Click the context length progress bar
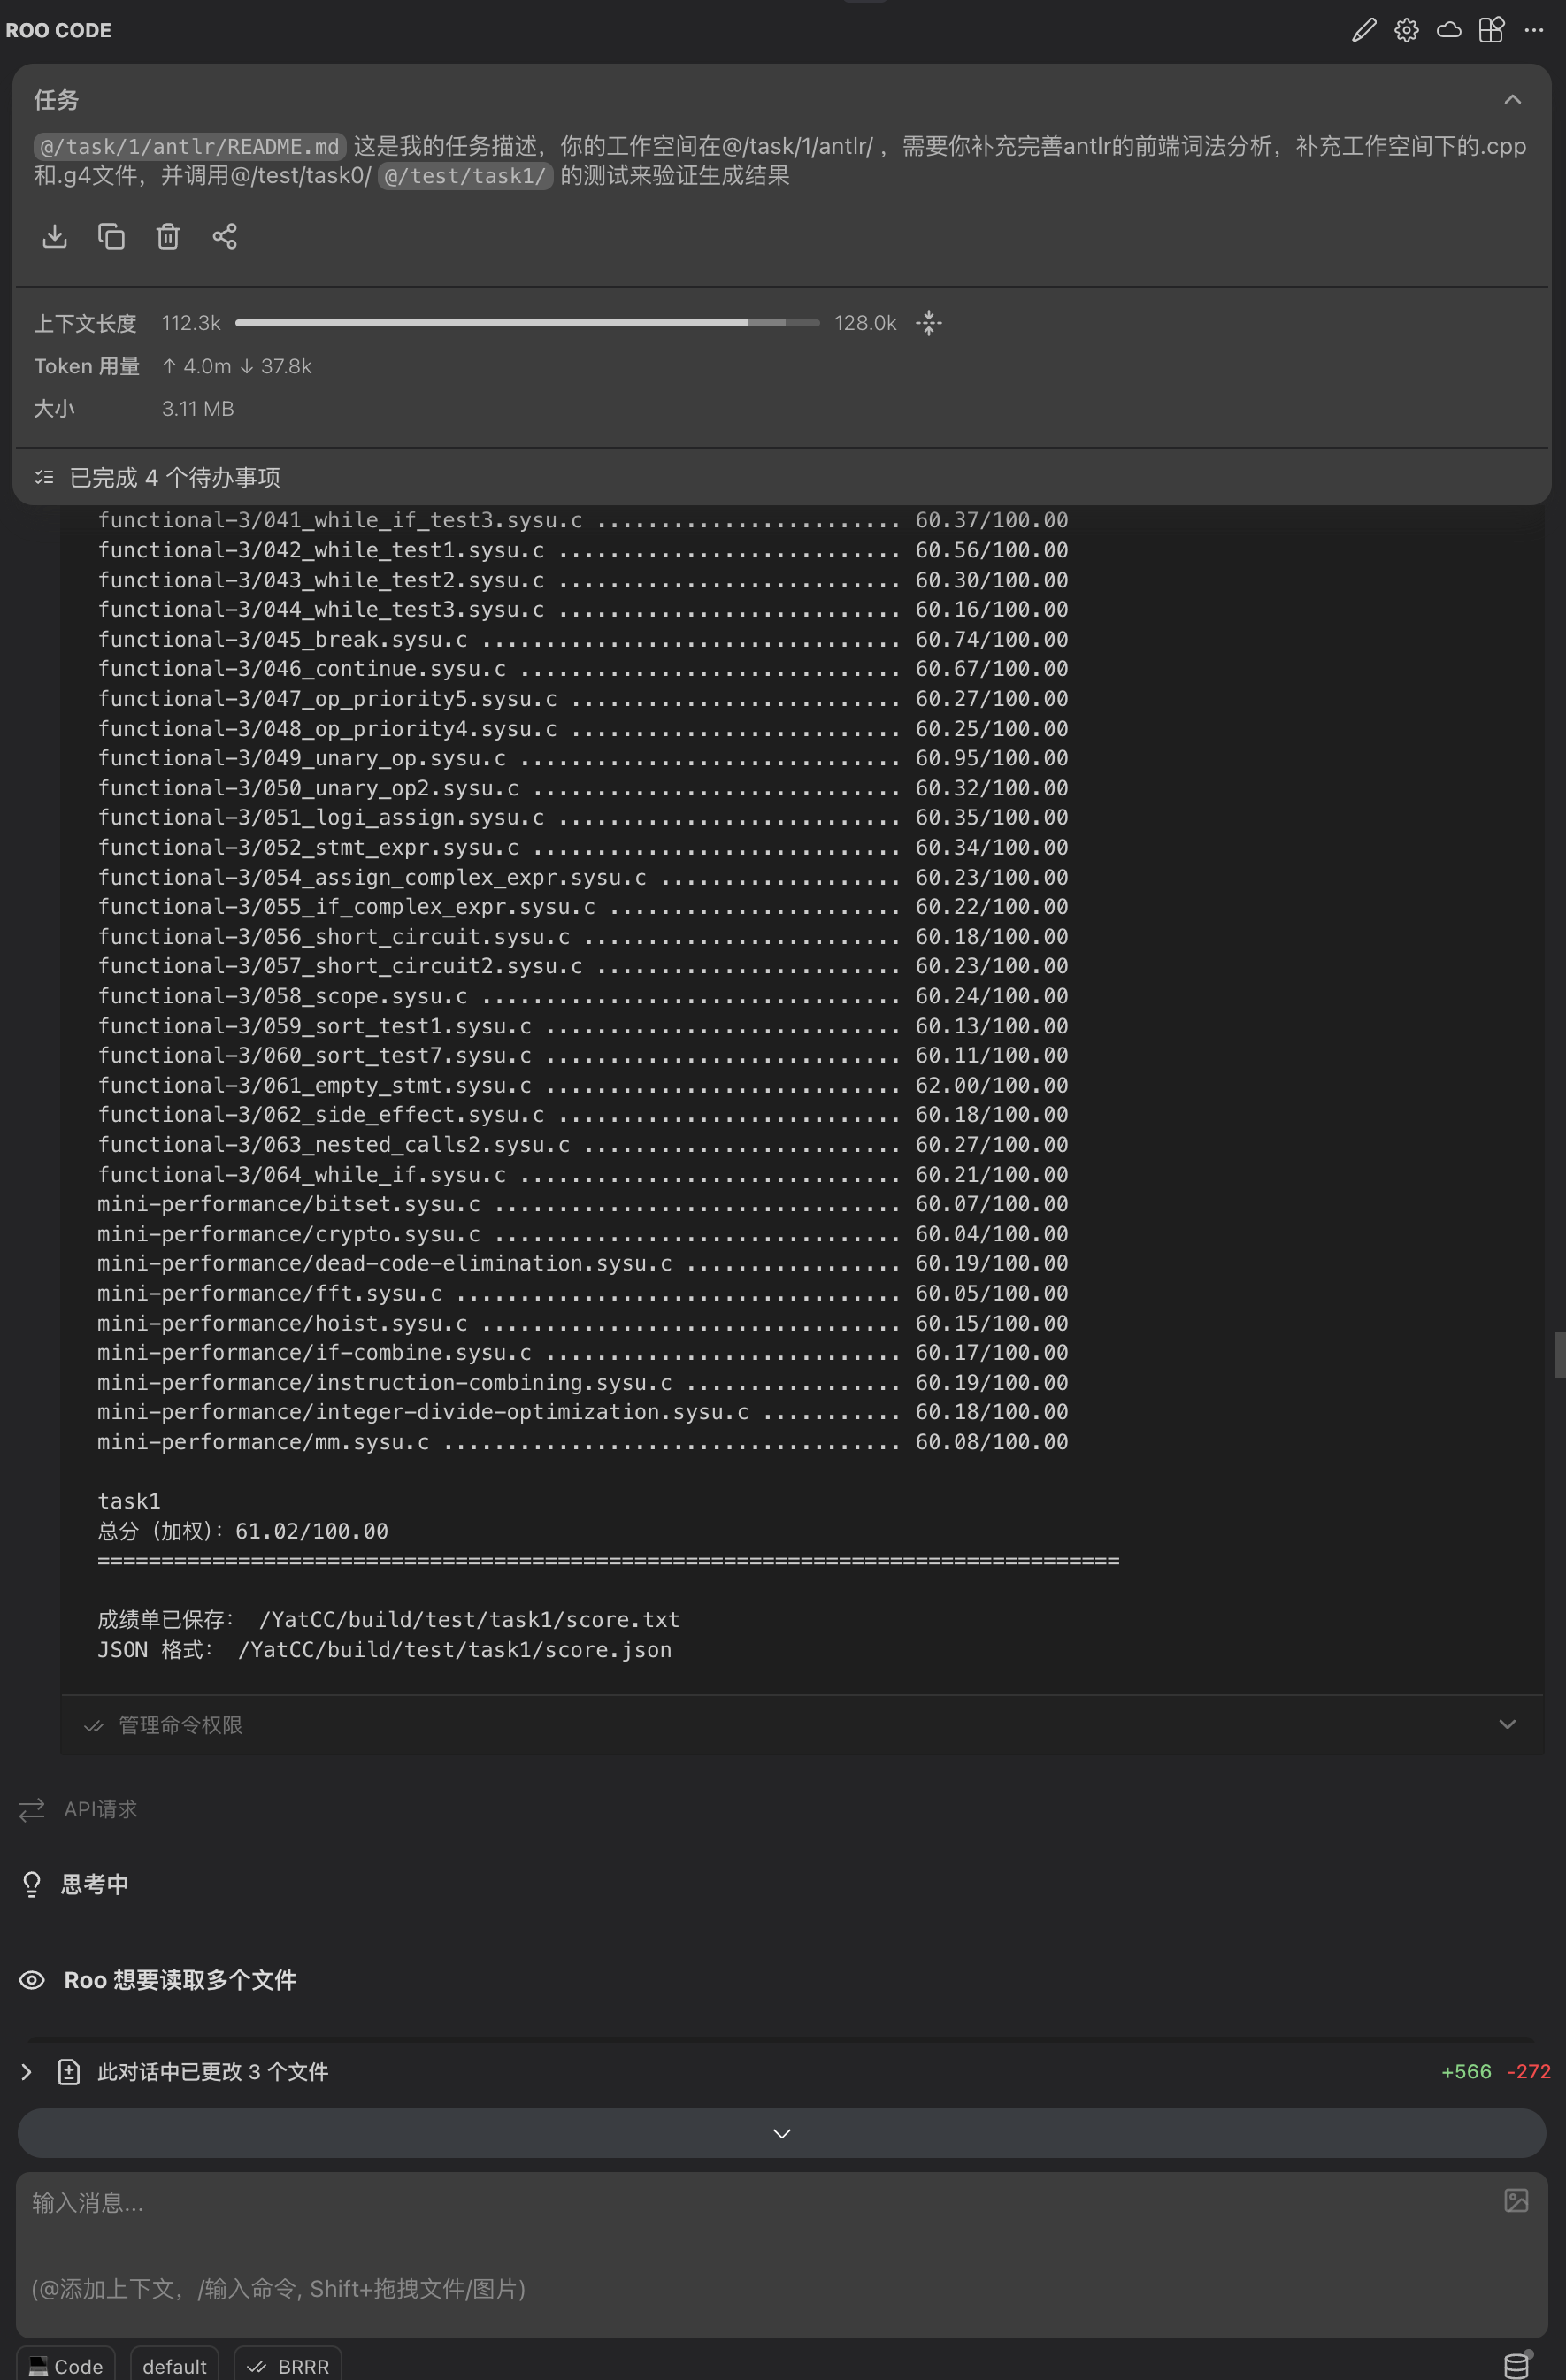The height and width of the screenshot is (2380, 1566). pyautogui.click(x=527, y=323)
